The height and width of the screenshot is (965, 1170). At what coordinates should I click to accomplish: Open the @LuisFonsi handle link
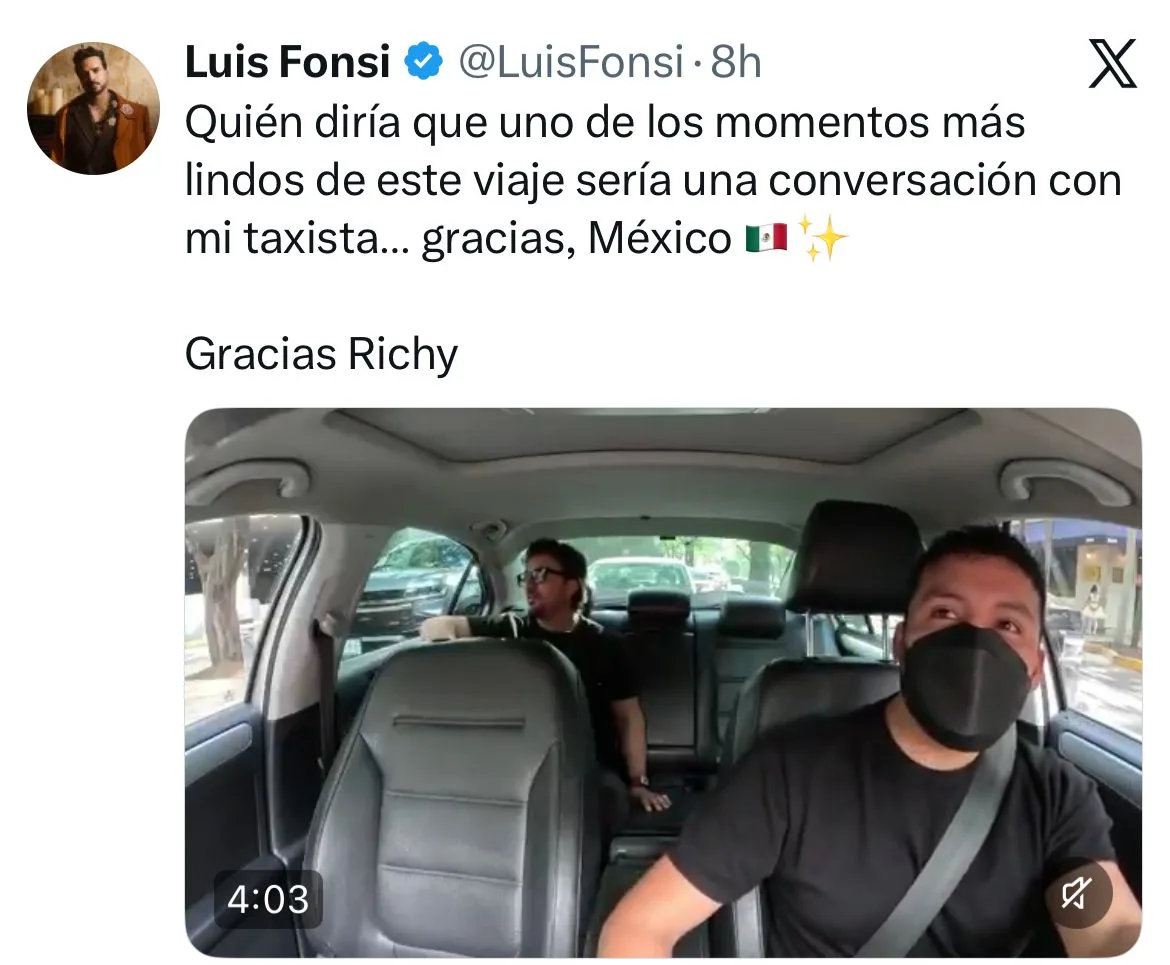(571, 62)
